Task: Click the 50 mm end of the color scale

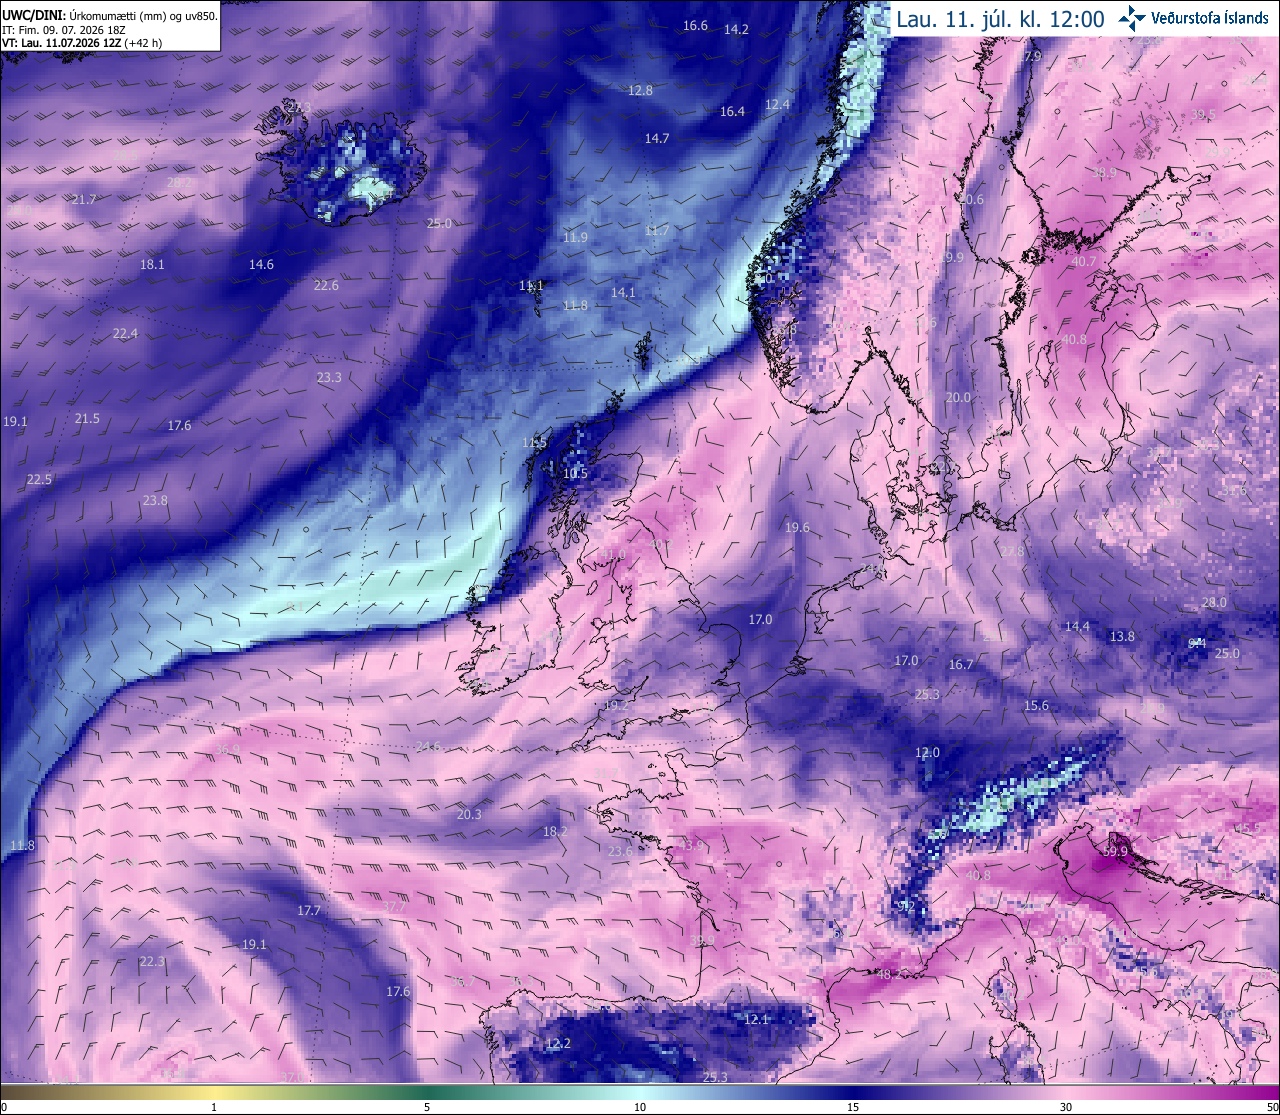Action: pos(1271,1107)
